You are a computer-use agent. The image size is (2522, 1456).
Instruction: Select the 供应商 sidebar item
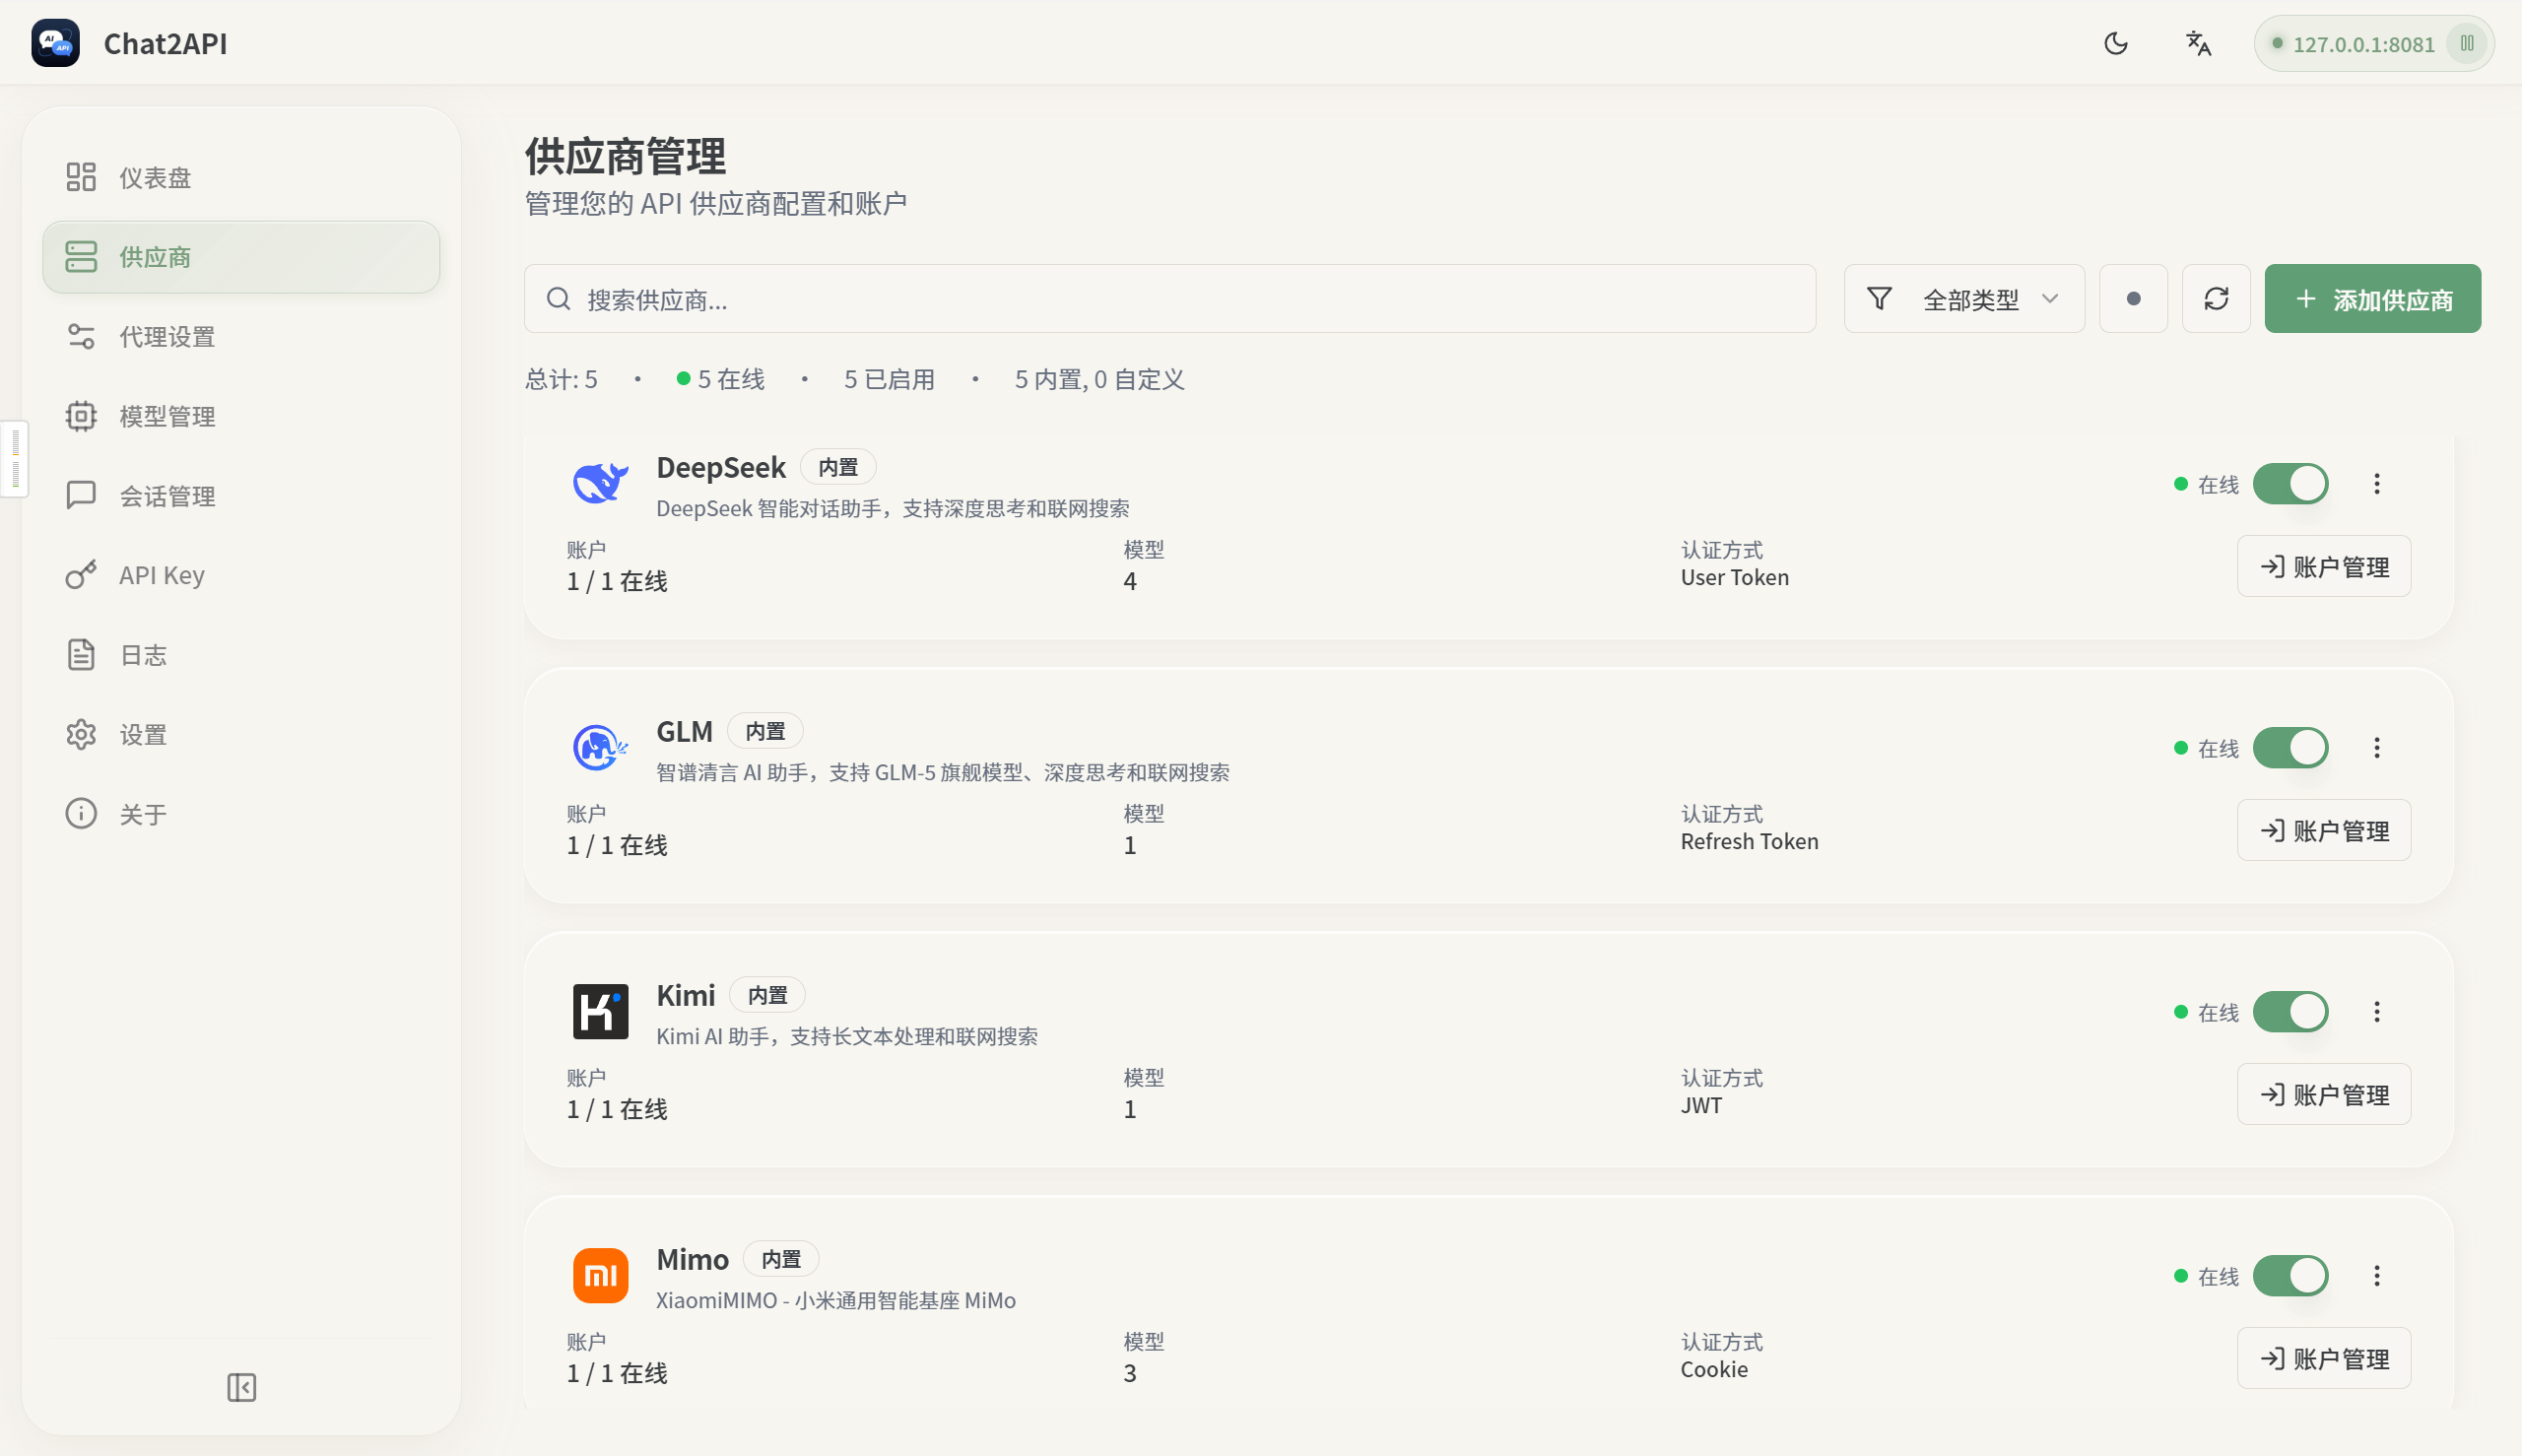pyautogui.click(x=241, y=257)
